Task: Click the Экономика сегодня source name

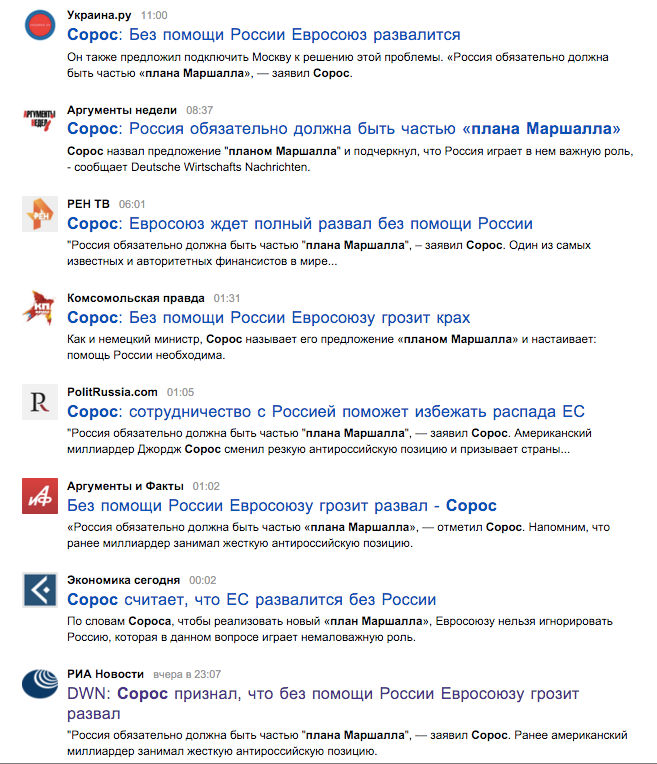Action: click(124, 580)
